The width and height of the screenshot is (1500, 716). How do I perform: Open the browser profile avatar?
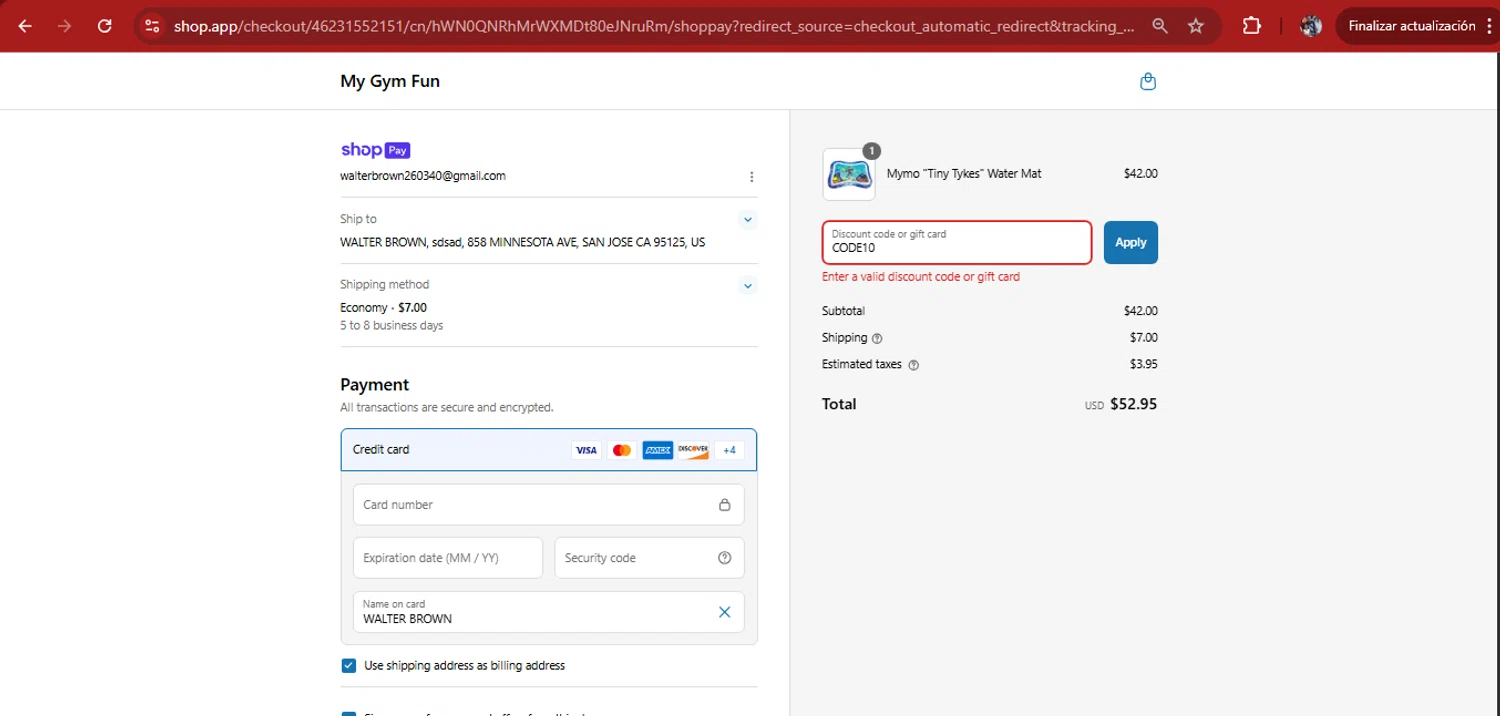tap(1311, 26)
